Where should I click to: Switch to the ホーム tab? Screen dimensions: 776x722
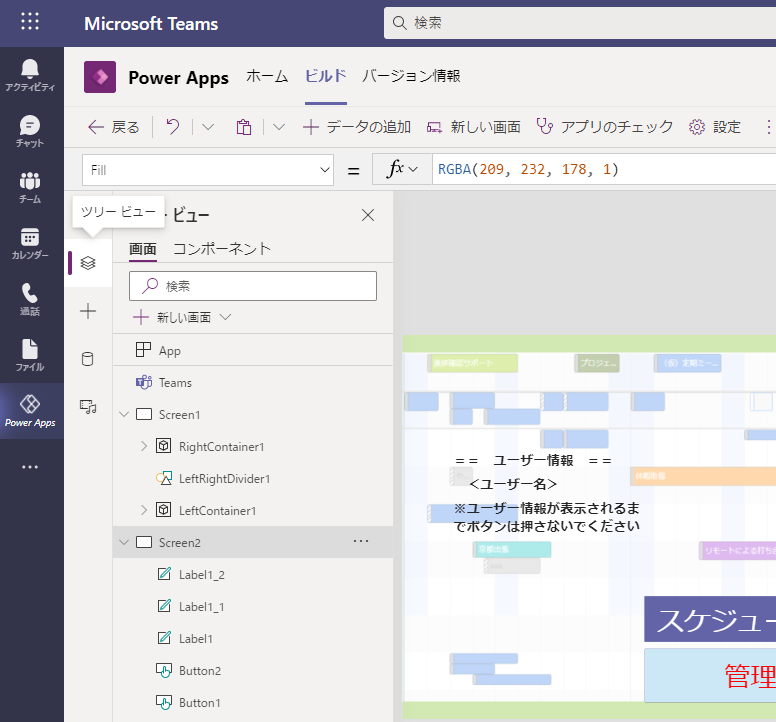tap(267, 76)
